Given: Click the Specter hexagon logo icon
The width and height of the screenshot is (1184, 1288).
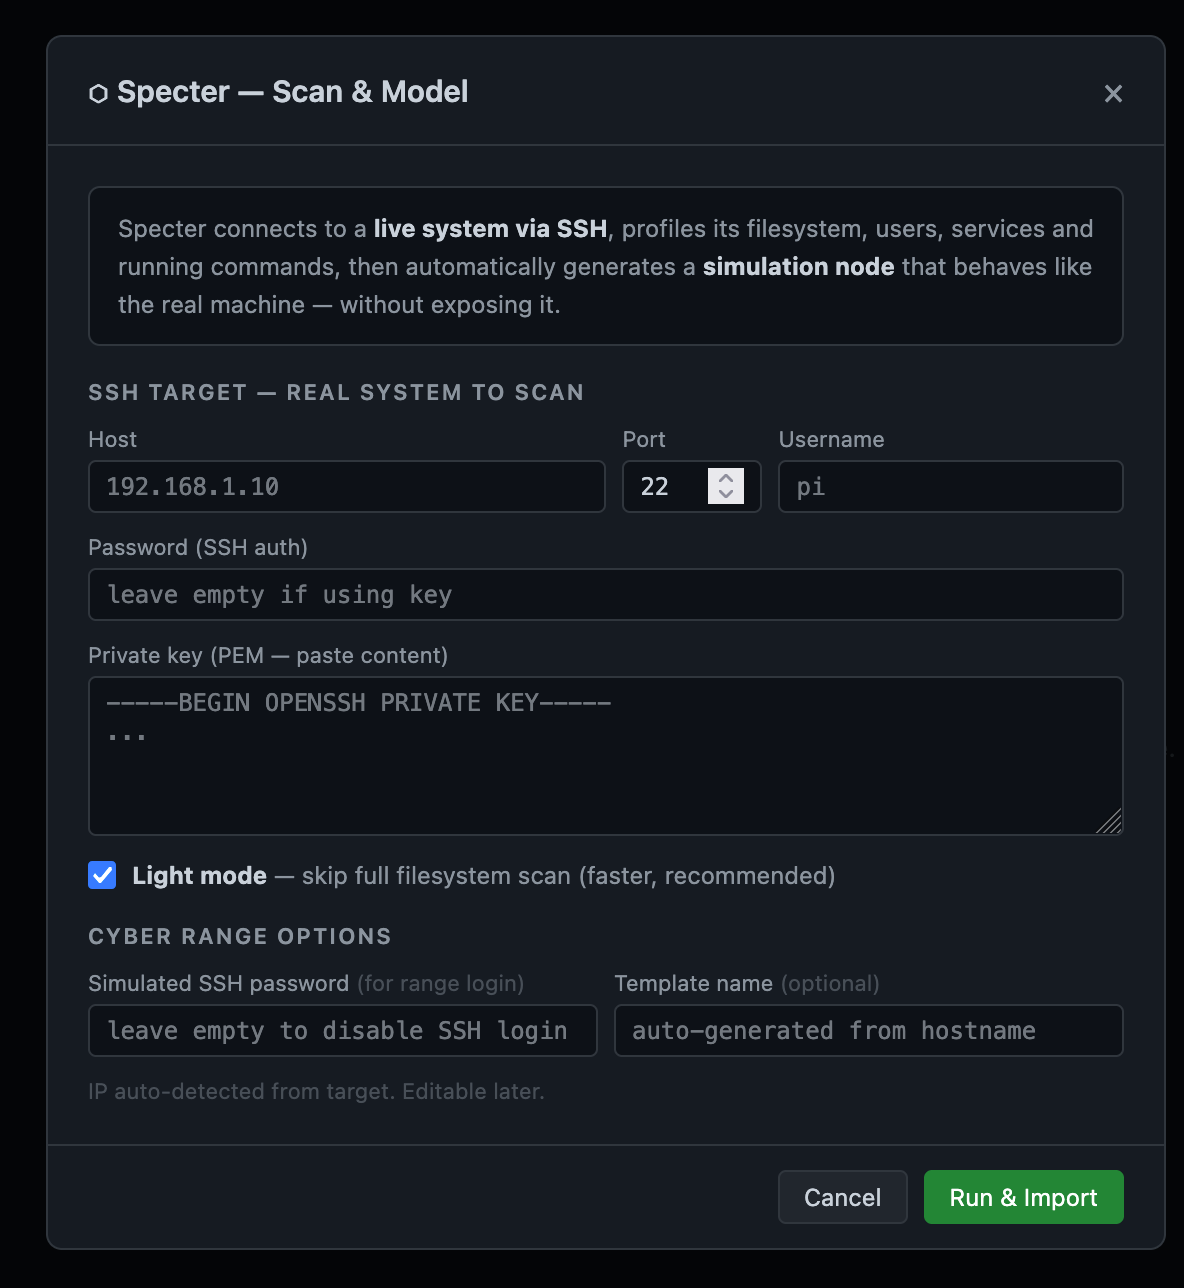Looking at the screenshot, I should [x=100, y=93].
